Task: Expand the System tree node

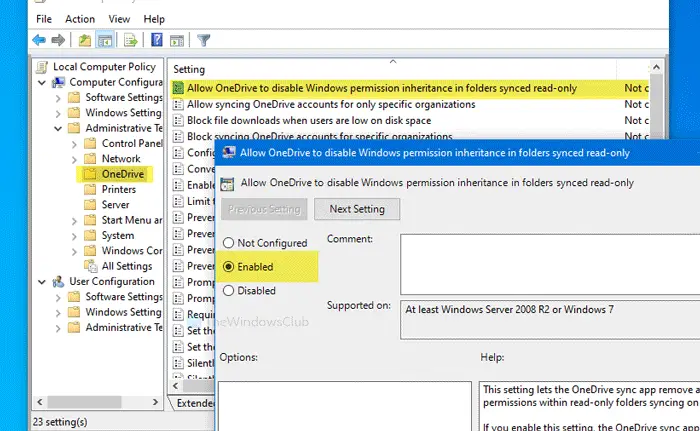Action: click(74, 236)
